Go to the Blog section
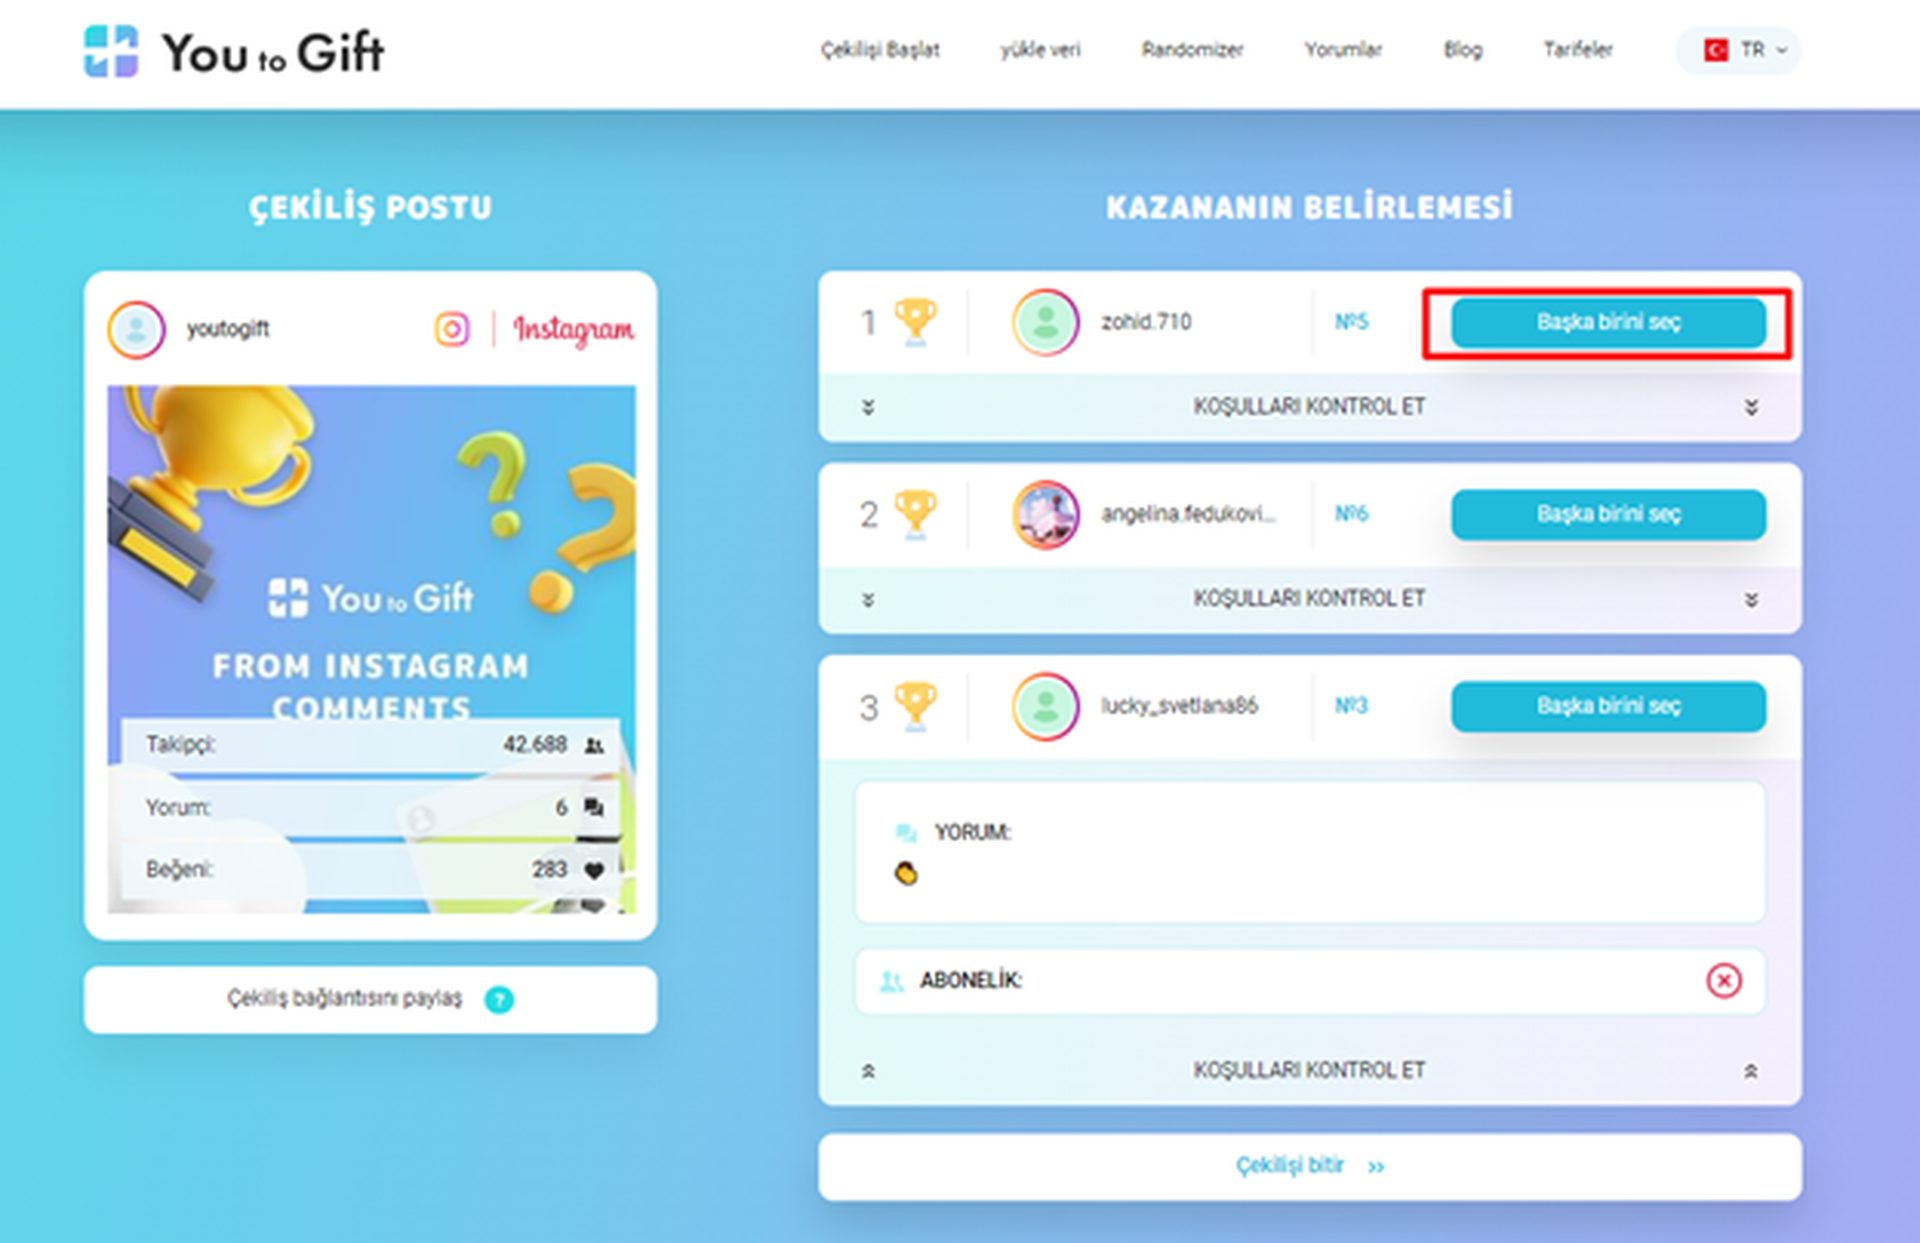Screen dimensions: 1920x1243 (x=1462, y=50)
